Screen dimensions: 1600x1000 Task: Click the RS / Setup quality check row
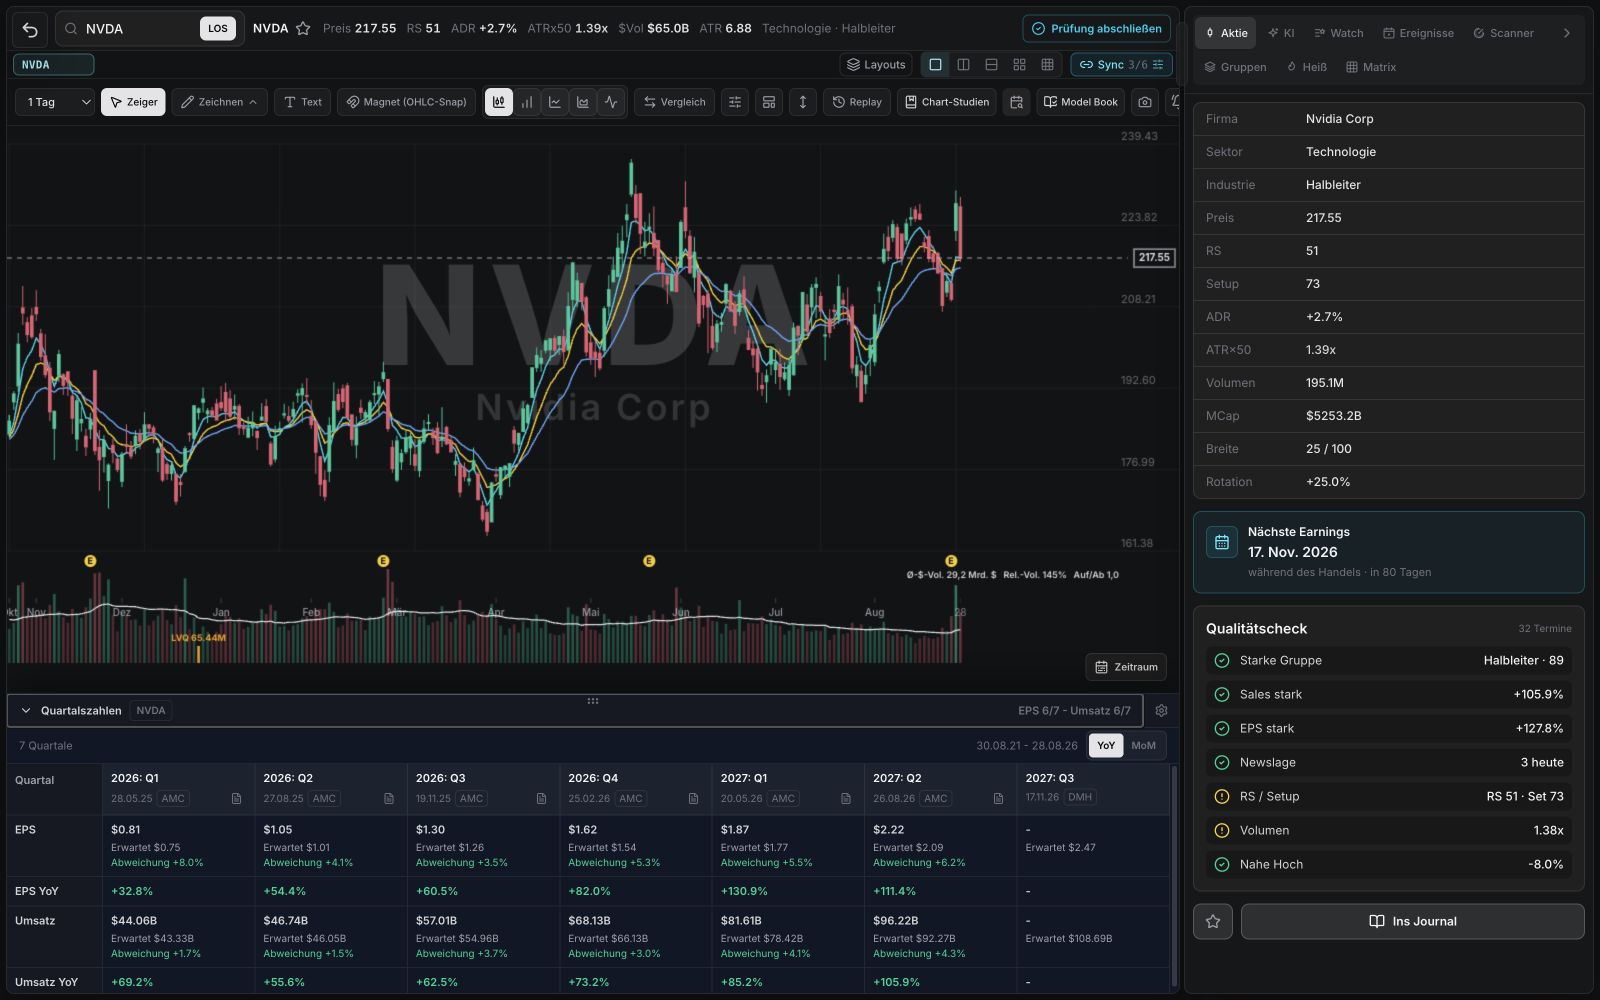click(1389, 797)
